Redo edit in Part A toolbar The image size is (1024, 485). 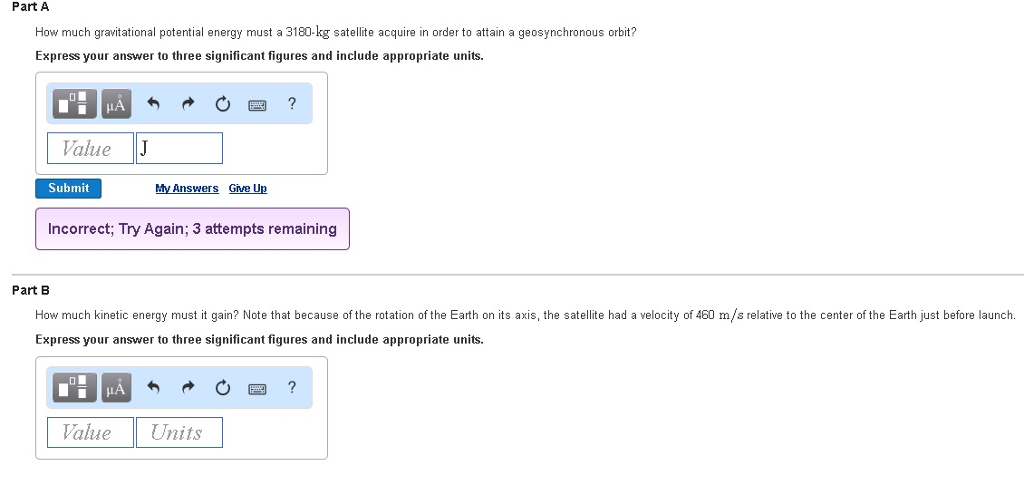[188, 104]
